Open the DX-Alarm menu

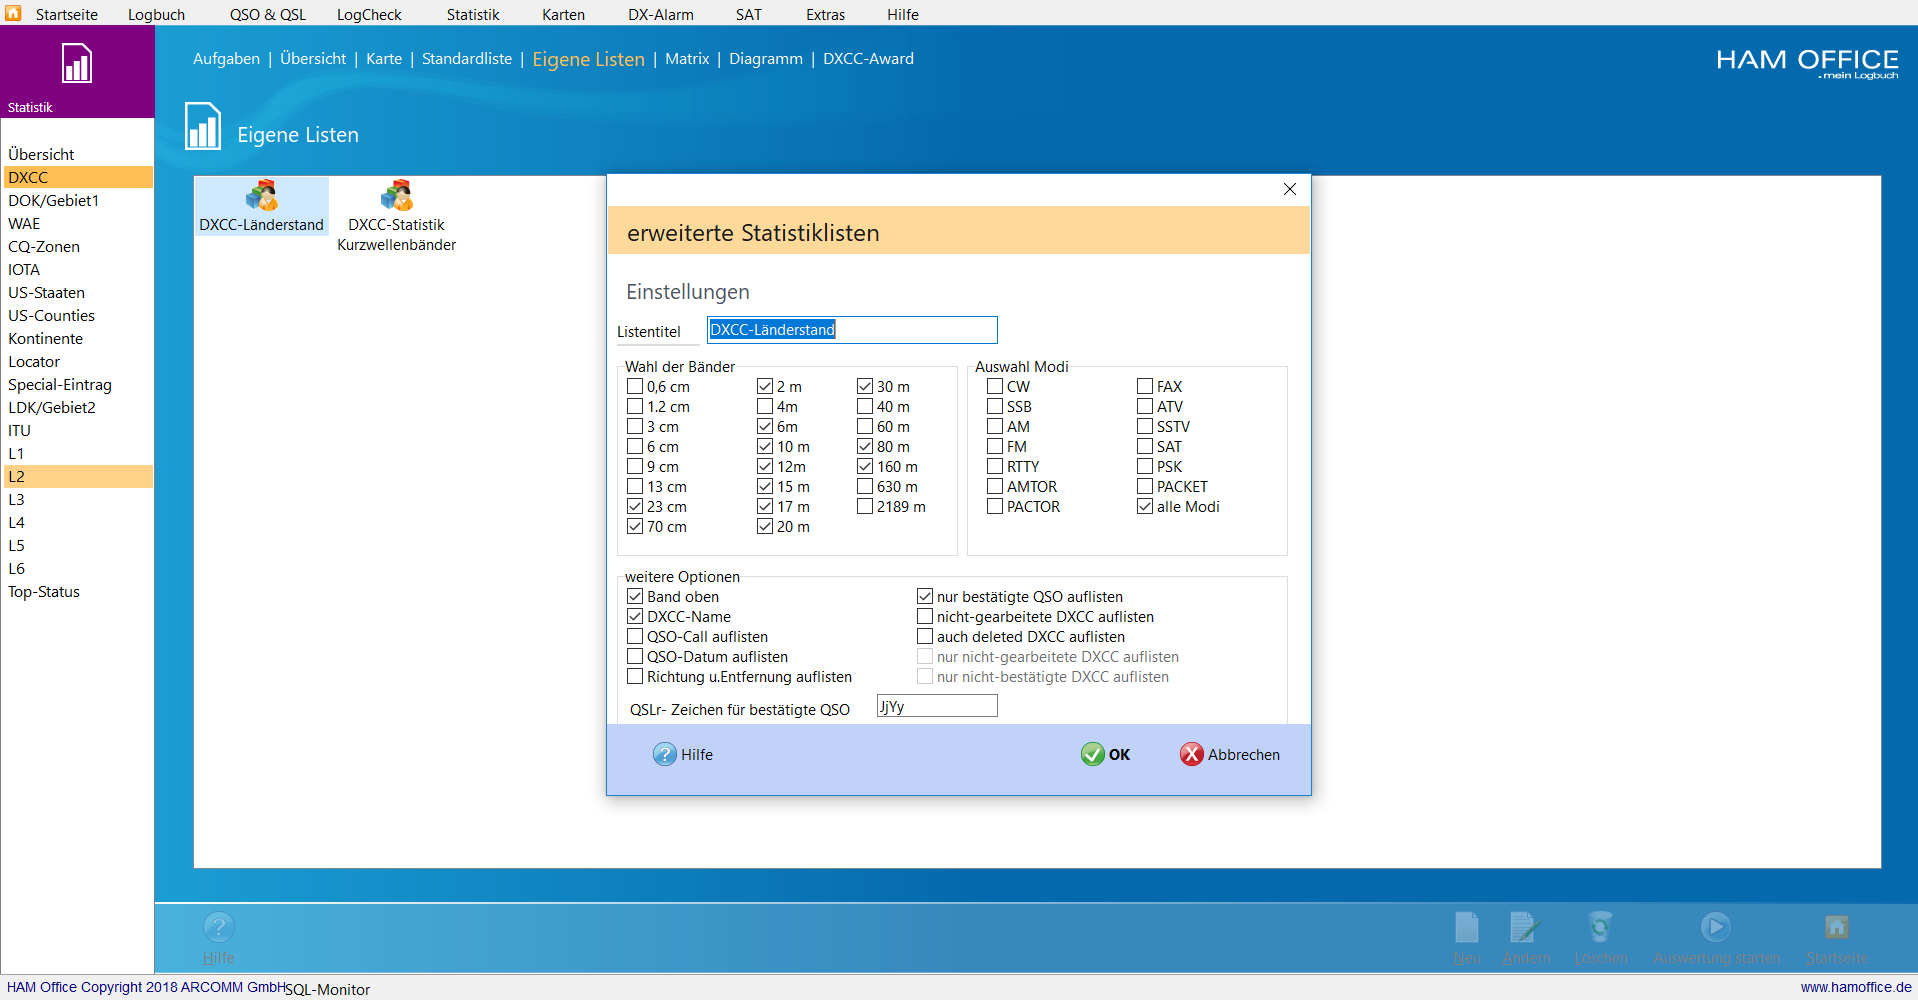661,14
